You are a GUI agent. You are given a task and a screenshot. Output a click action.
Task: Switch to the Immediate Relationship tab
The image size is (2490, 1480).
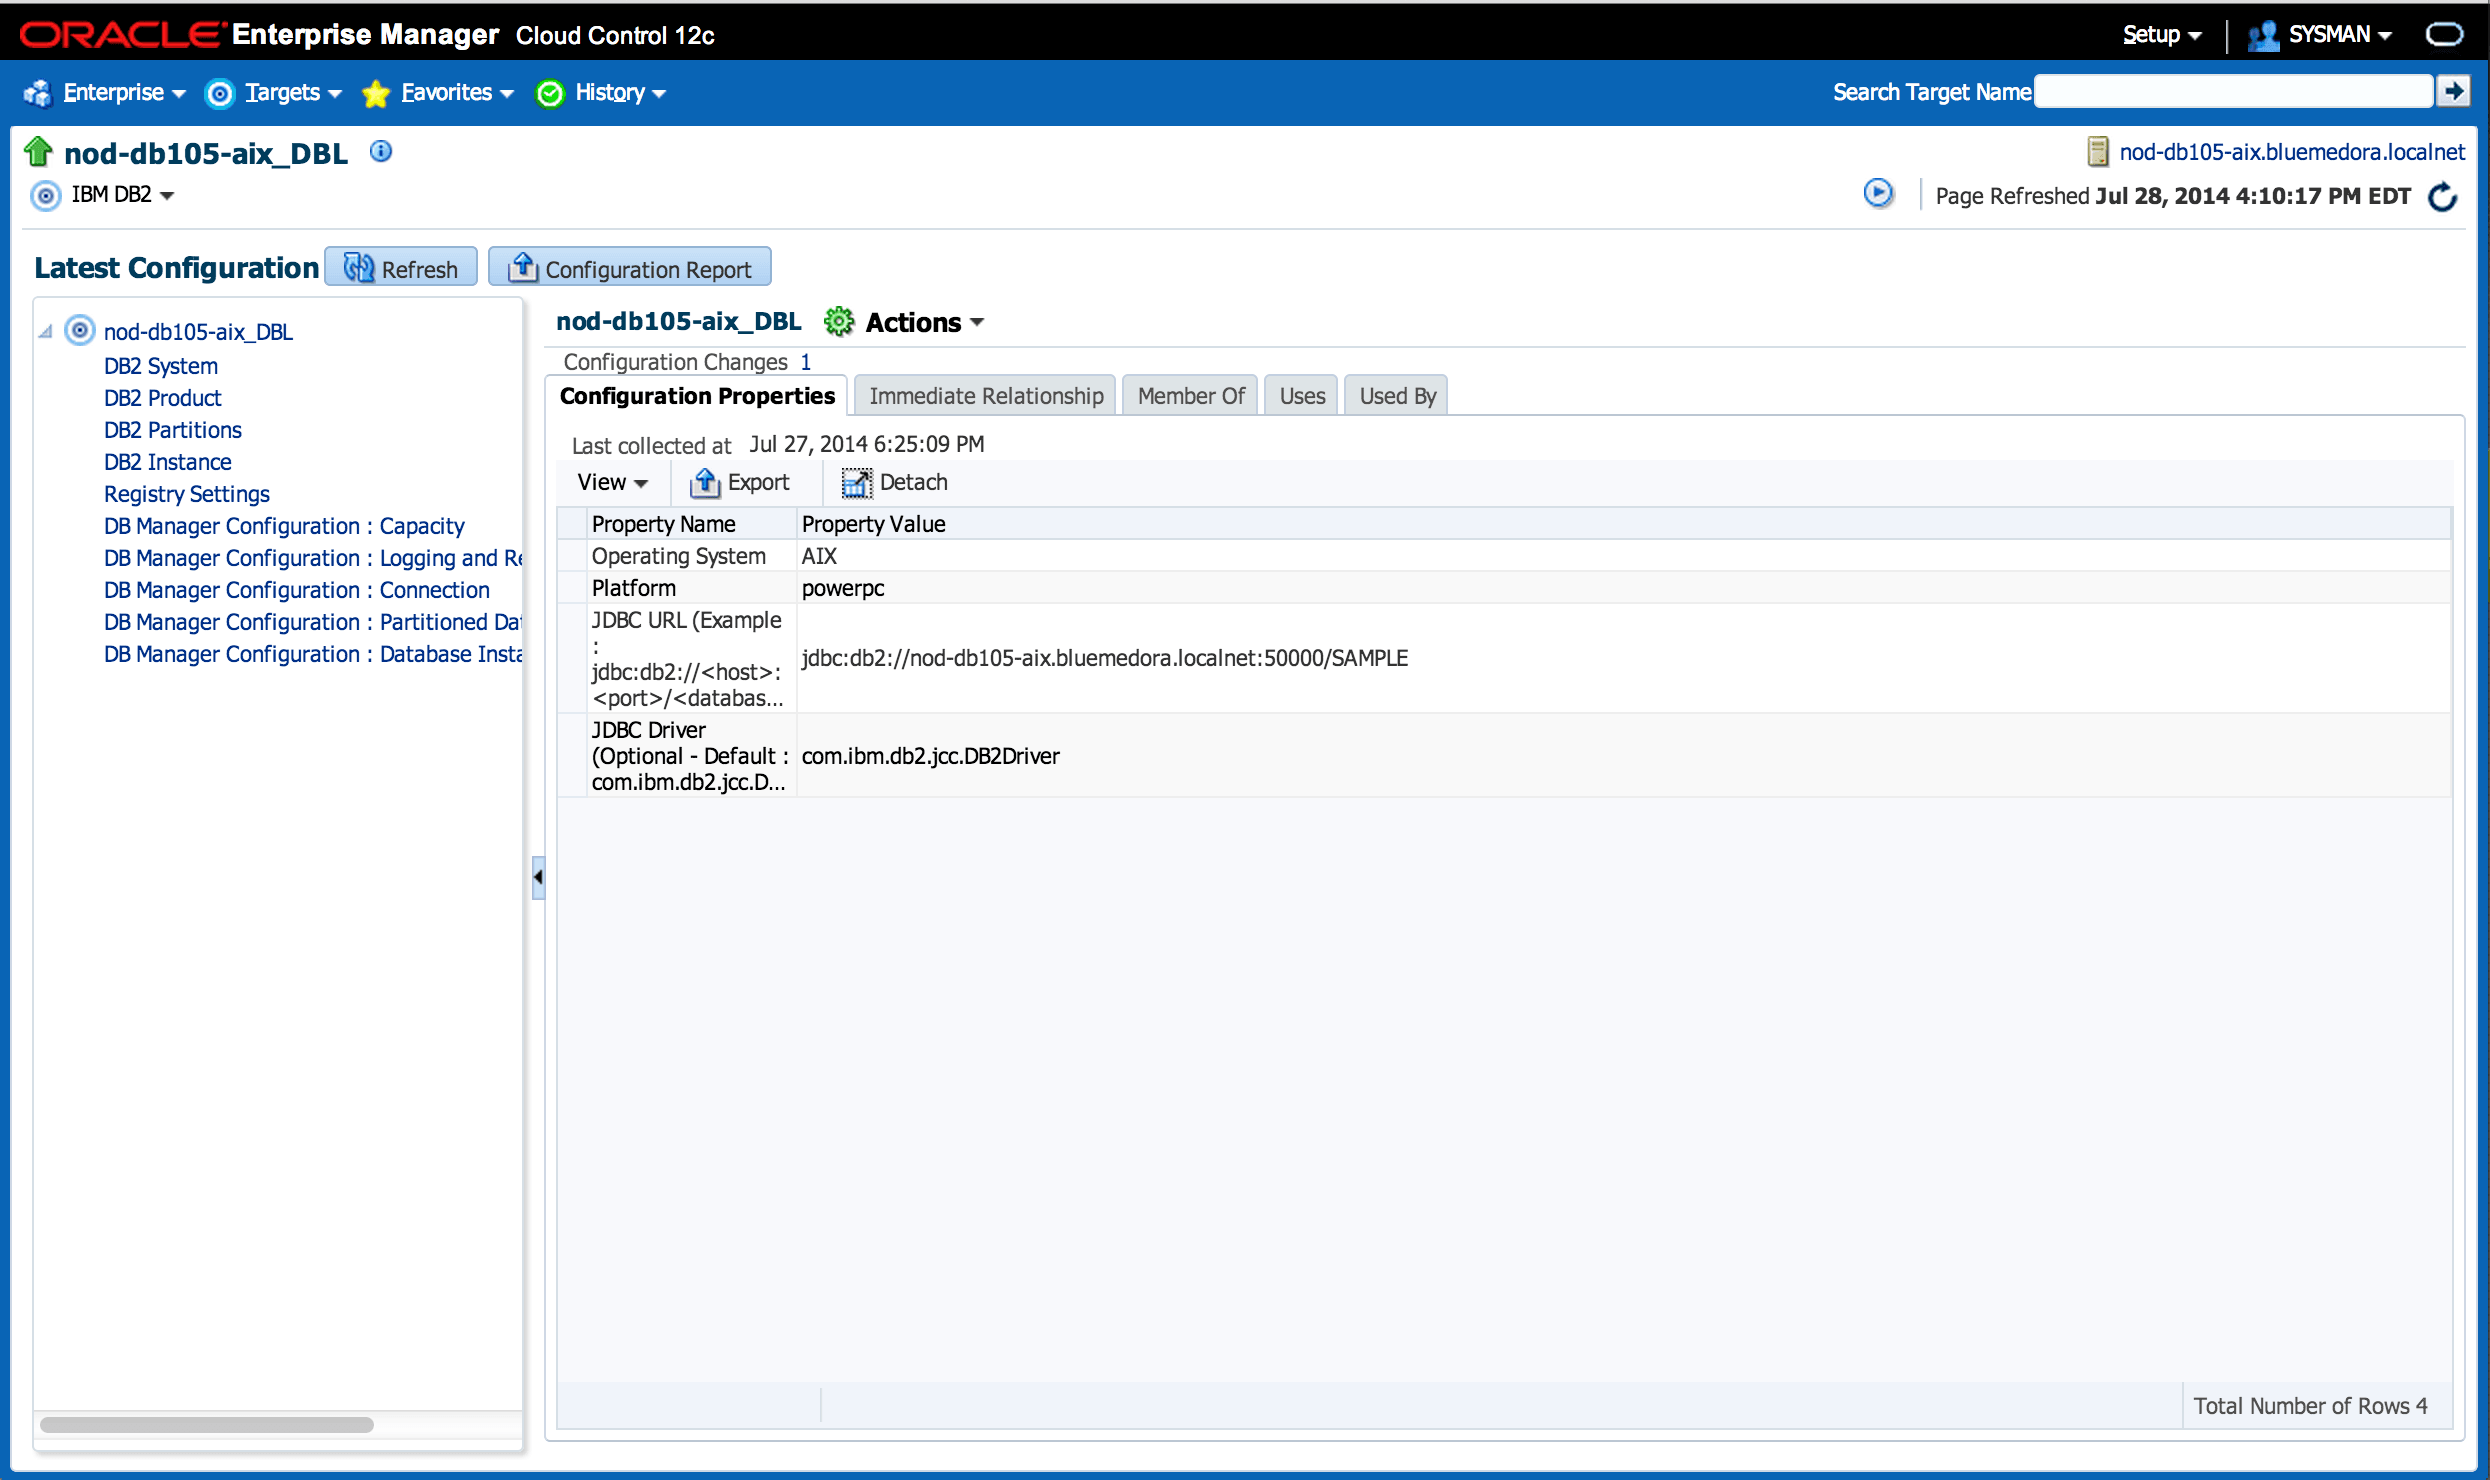pyautogui.click(x=986, y=396)
